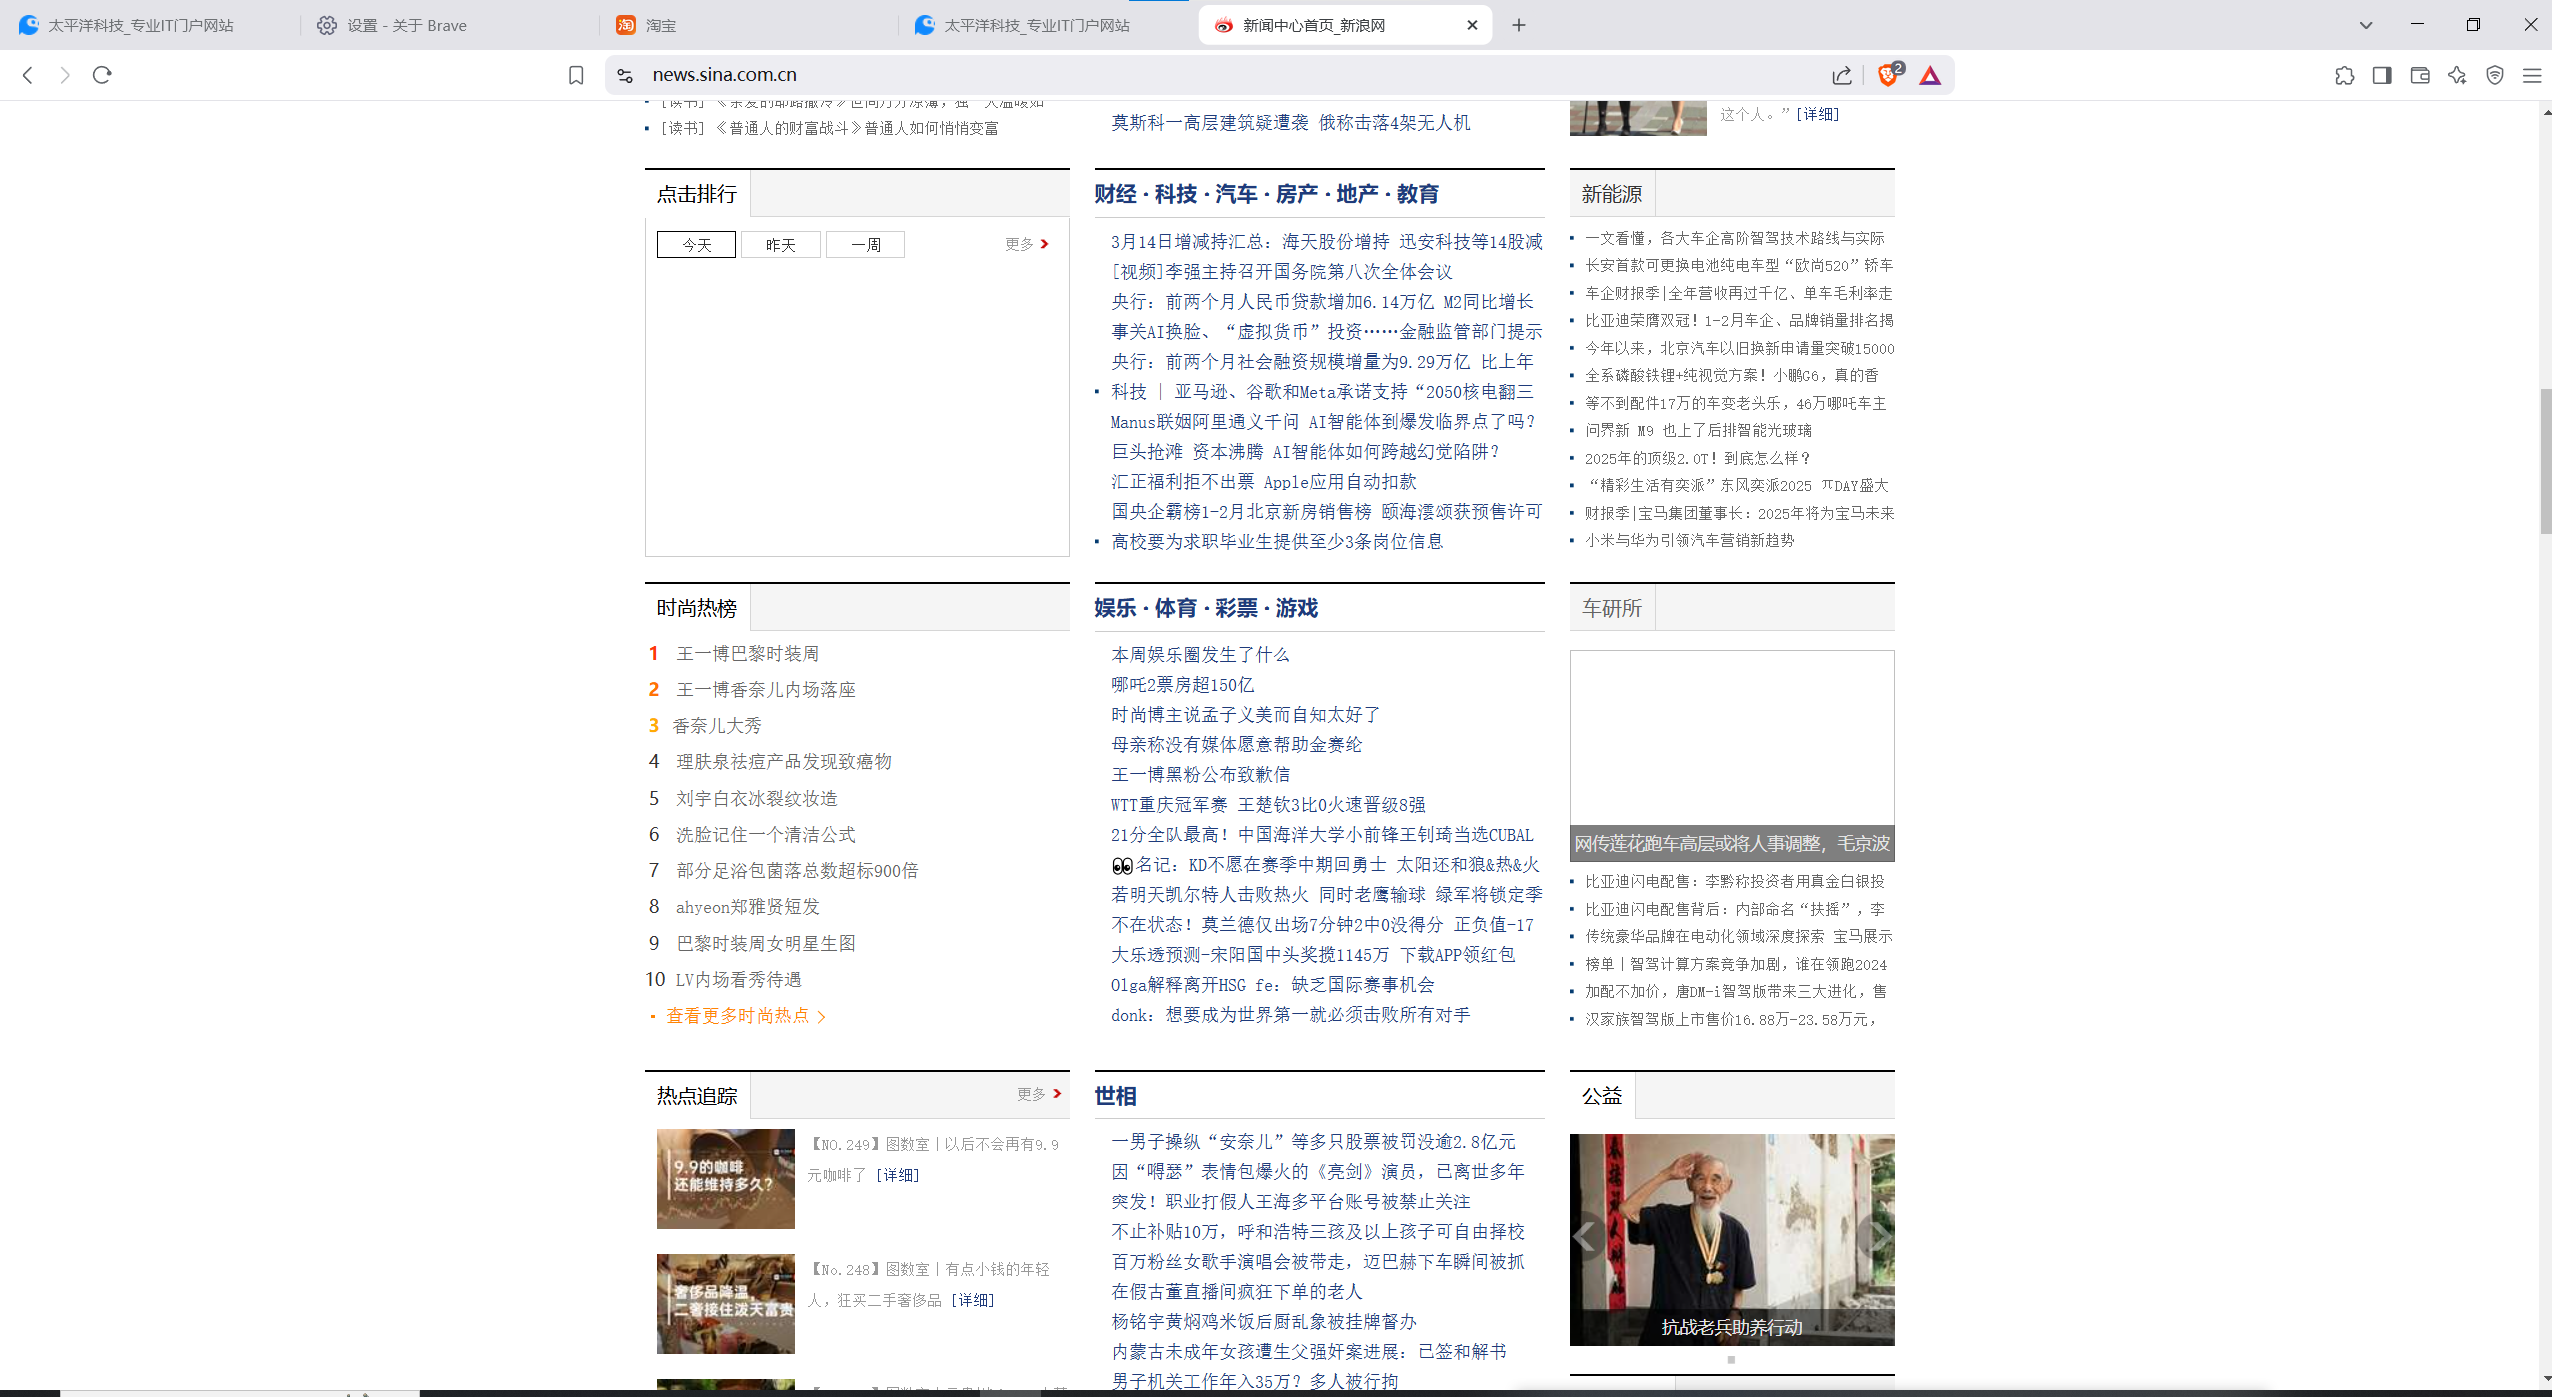
Task: Select the 今天 ranking tab
Action: pos(696,245)
